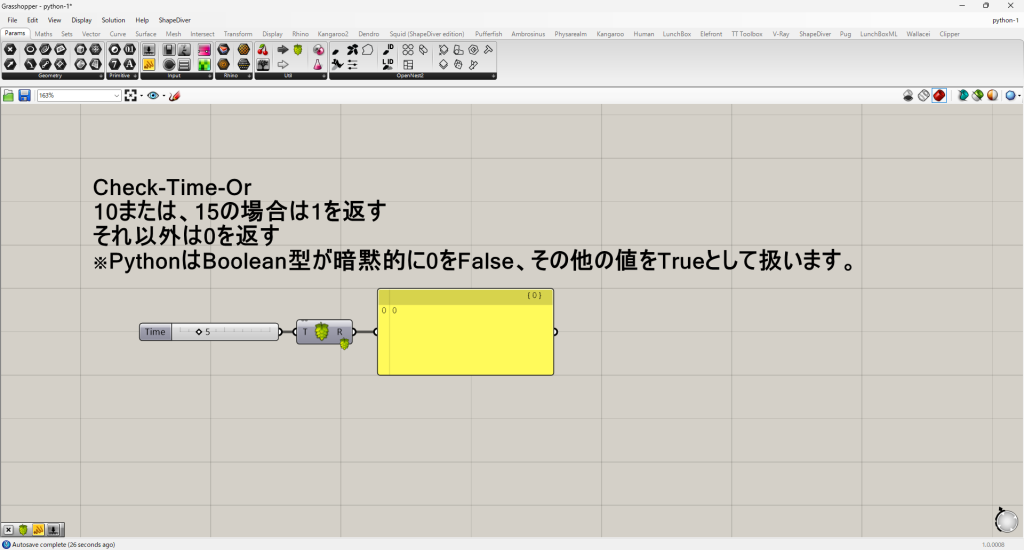Viewport: 1024px width, 550px height.
Task: Open the Solution menu
Action: [113, 20]
